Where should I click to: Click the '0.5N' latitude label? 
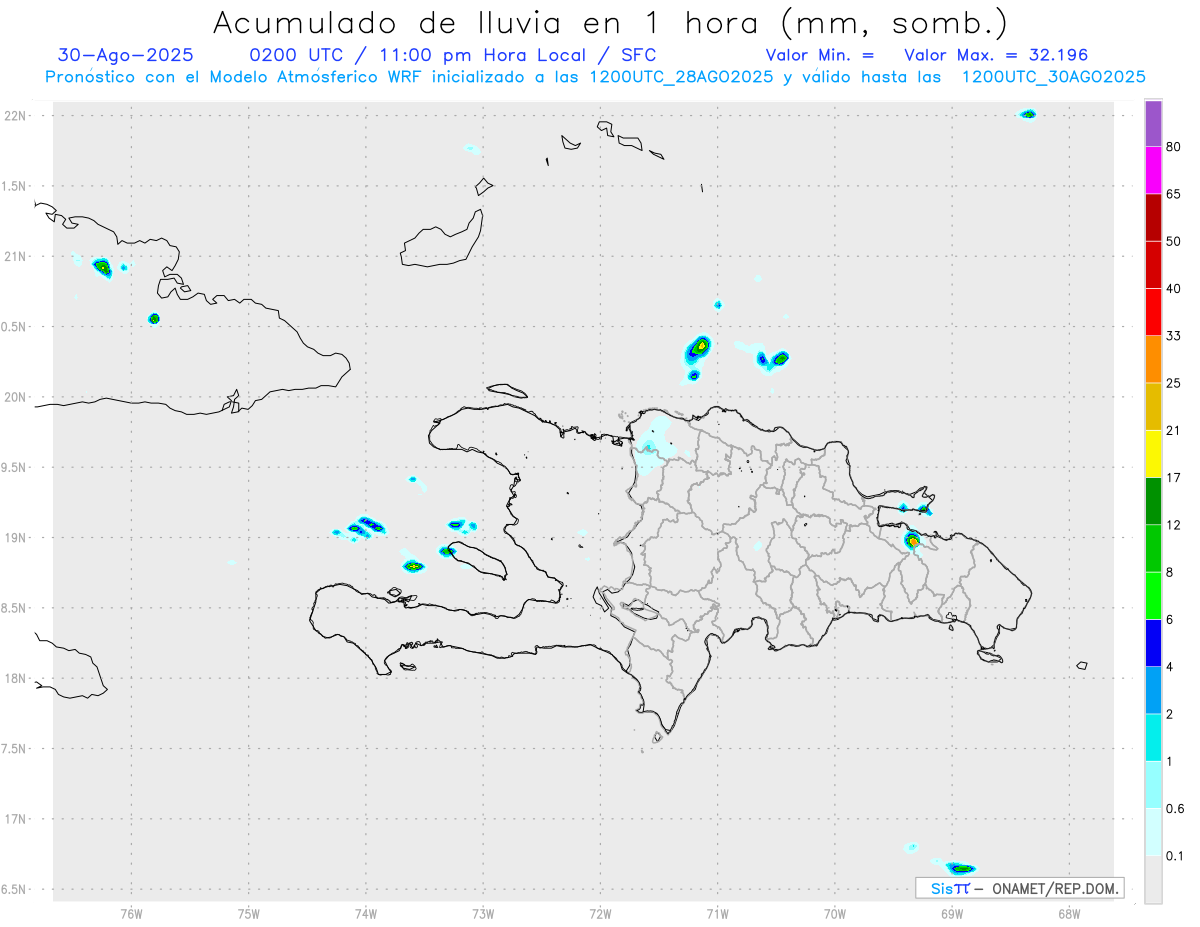click(x=15, y=327)
